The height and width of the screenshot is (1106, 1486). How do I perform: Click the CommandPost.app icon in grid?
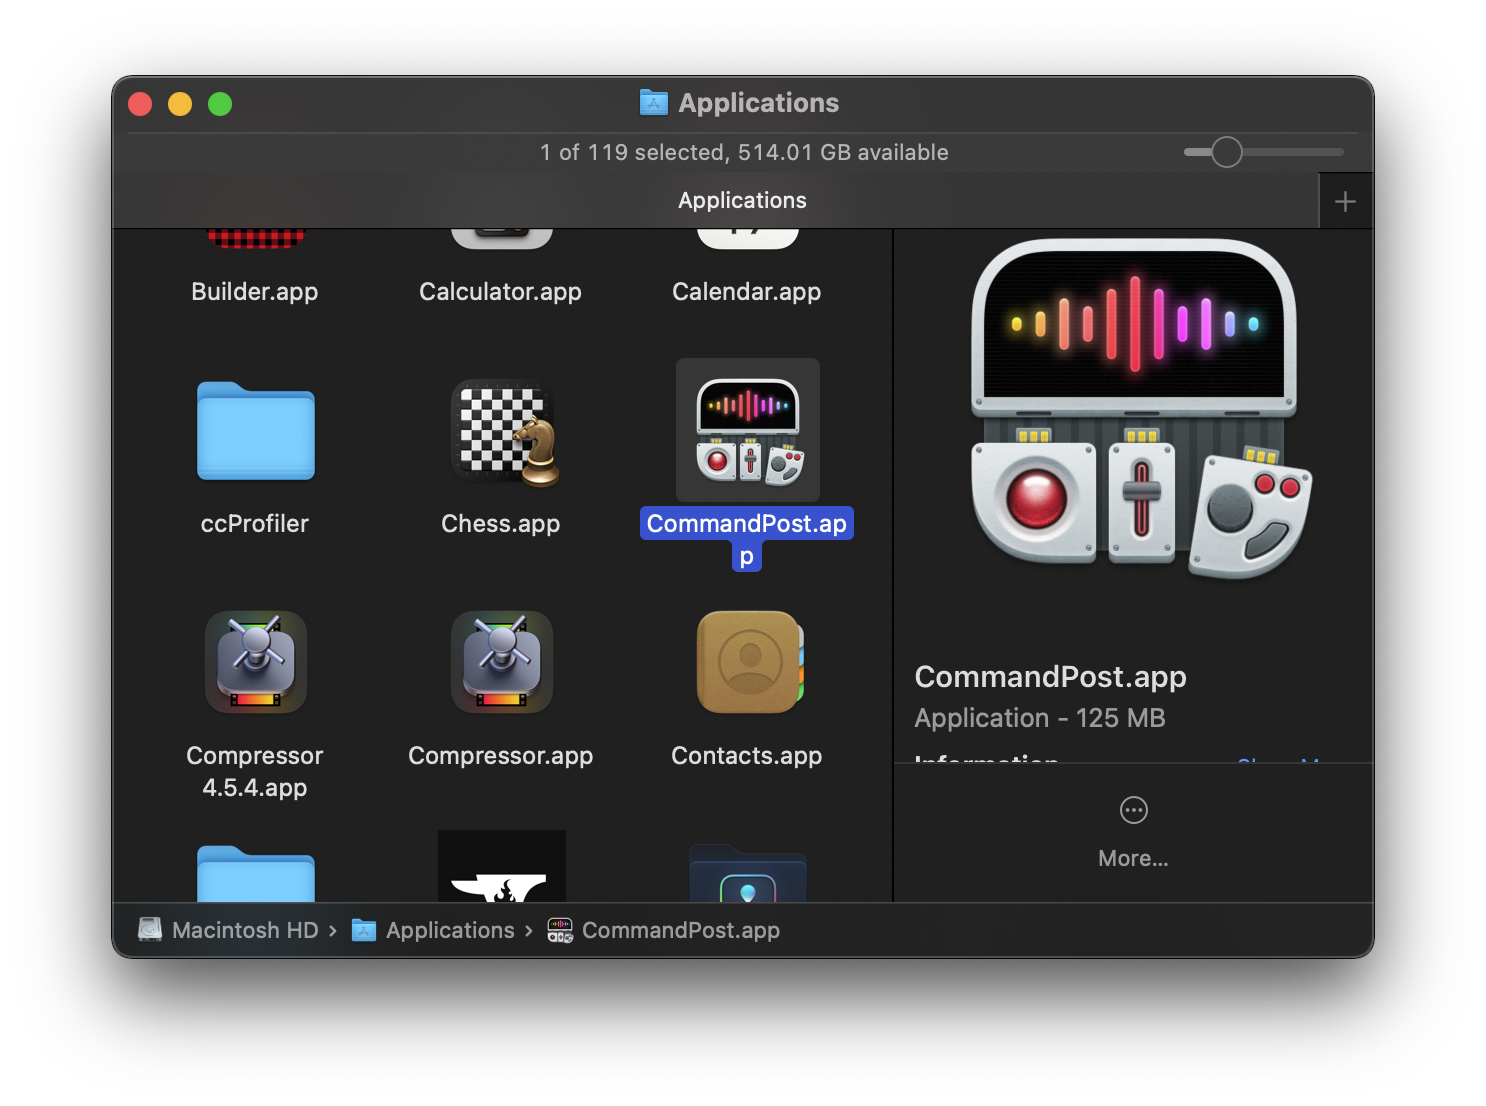[x=748, y=431]
